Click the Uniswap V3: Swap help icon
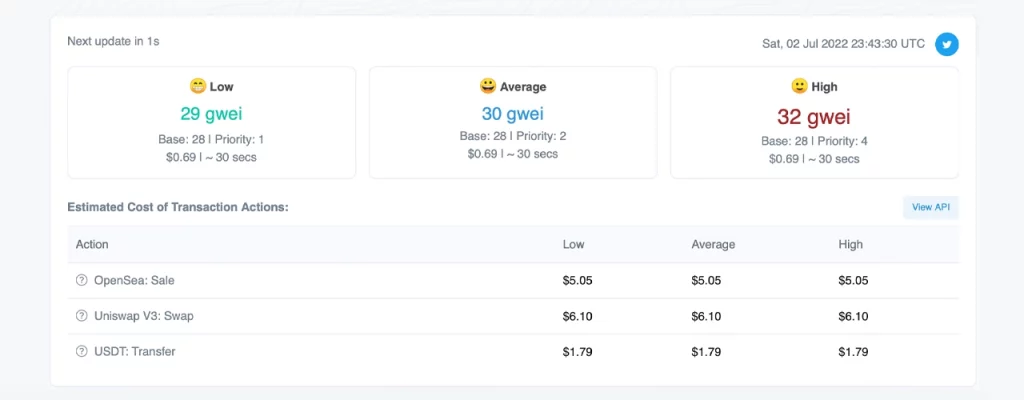This screenshot has width=1024, height=400. tap(82, 316)
